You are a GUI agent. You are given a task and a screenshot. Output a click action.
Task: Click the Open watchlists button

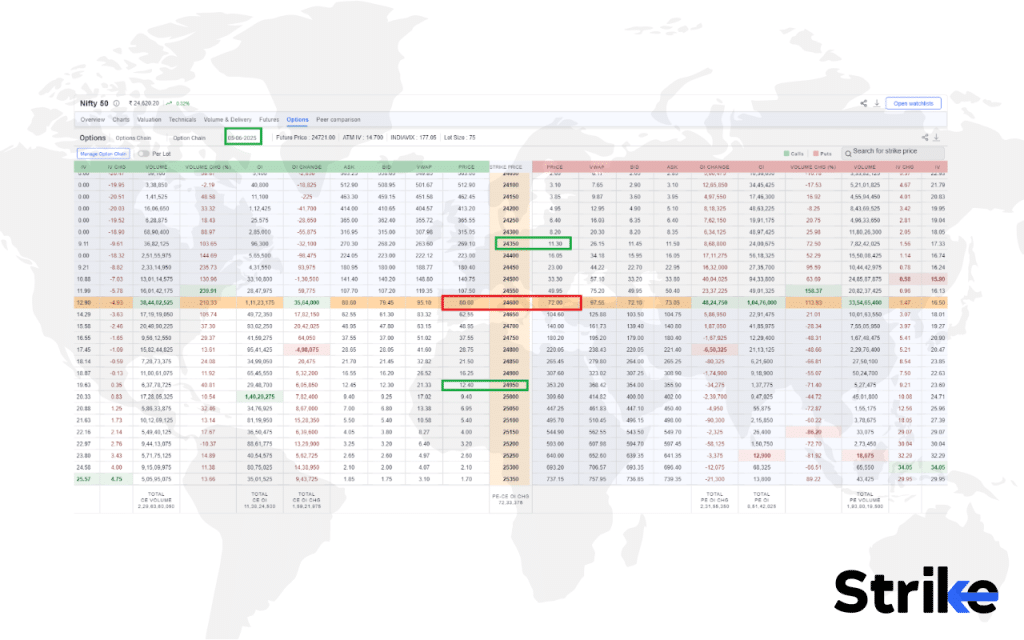(913, 103)
